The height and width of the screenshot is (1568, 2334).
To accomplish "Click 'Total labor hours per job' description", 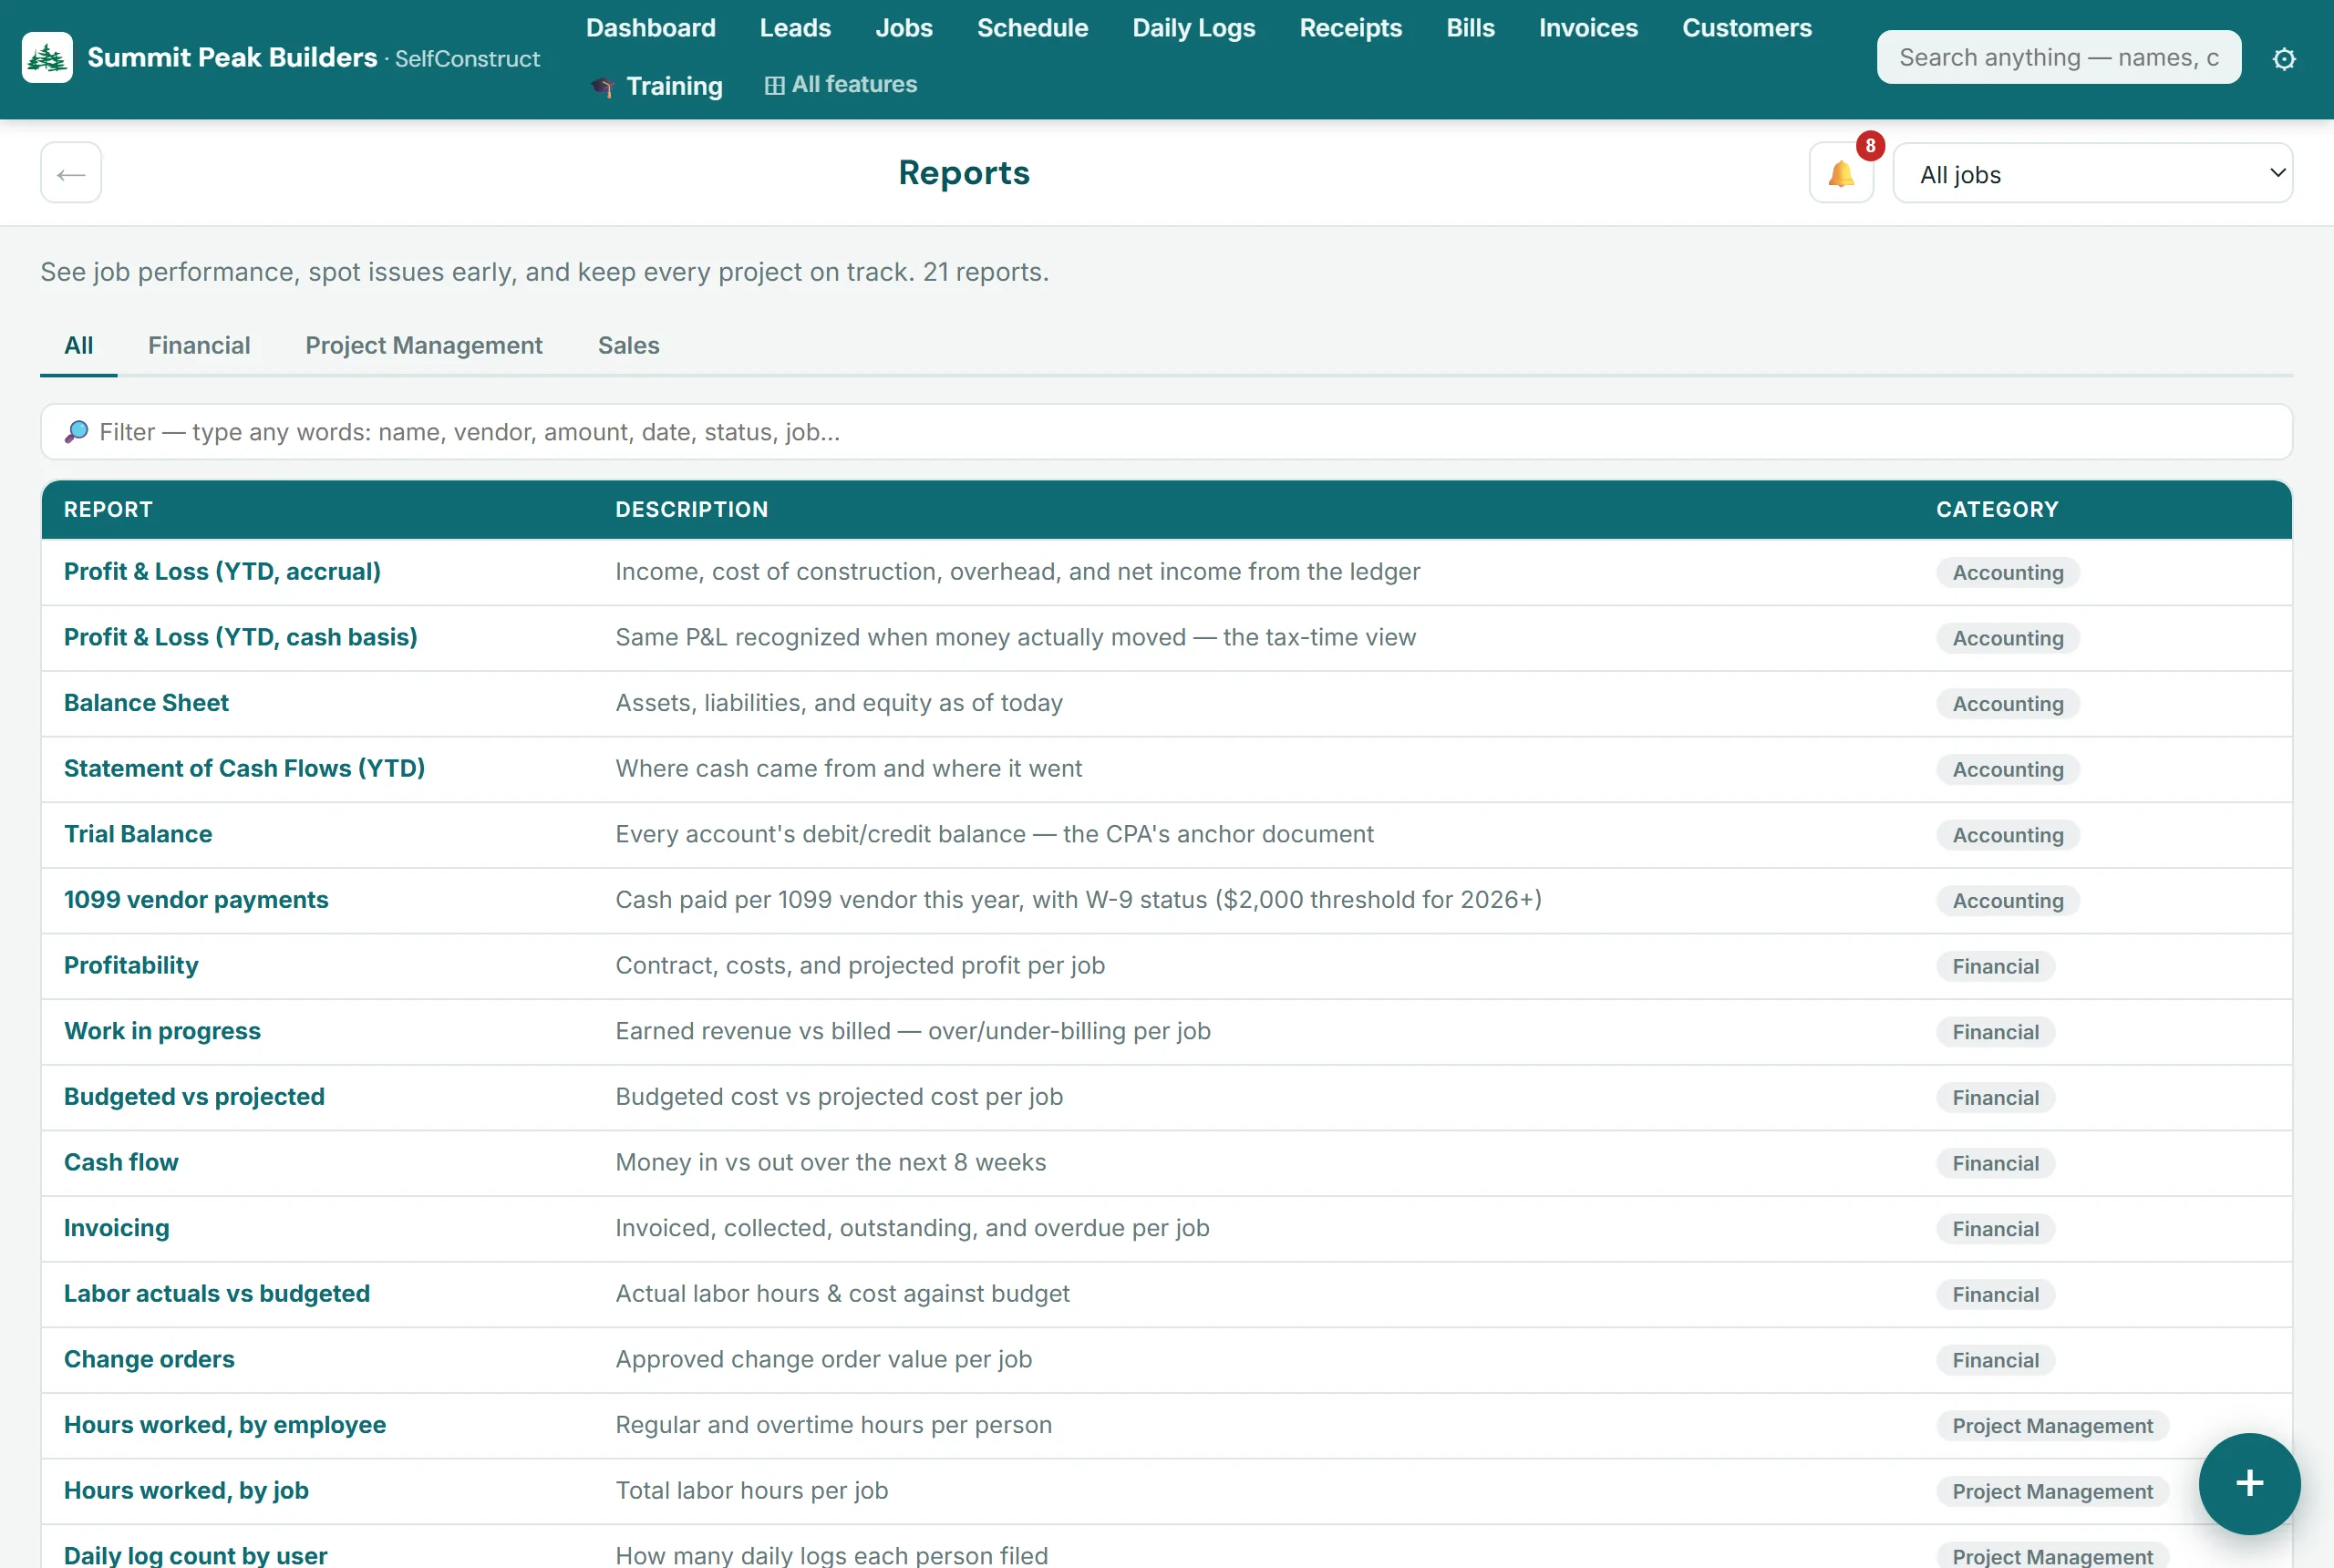I will pos(751,1491).
